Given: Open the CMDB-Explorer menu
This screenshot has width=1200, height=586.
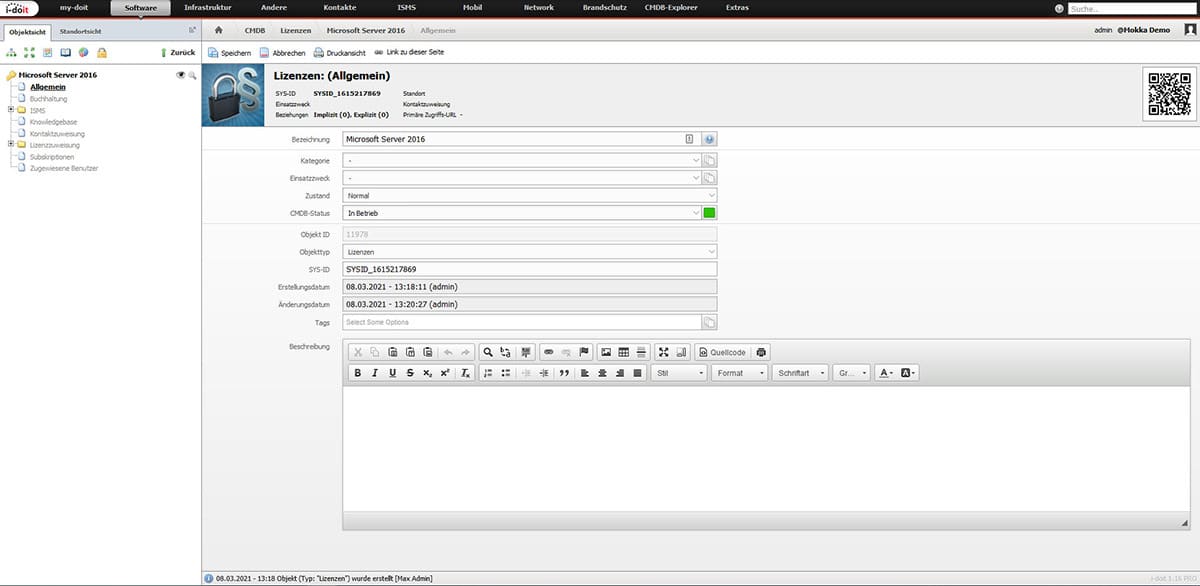Looking at the screenshot, I should (672, 7).
